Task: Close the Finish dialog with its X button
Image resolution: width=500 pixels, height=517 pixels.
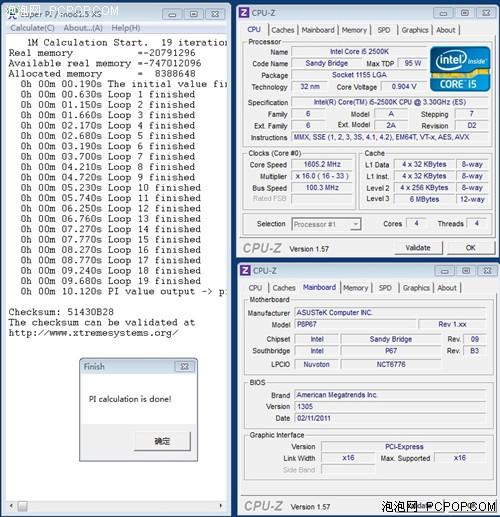Action: (184, 366)
